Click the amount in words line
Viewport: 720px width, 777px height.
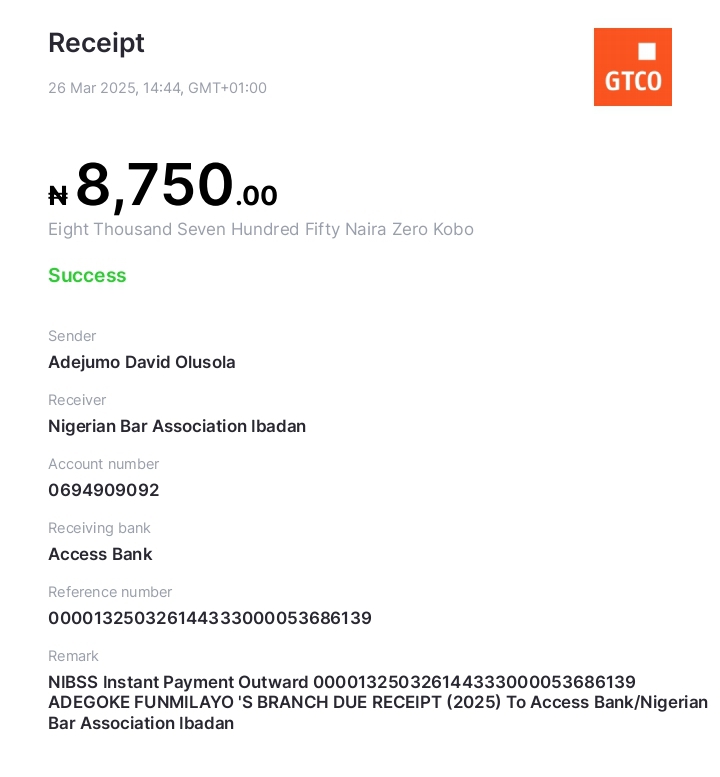coord(261,229)
